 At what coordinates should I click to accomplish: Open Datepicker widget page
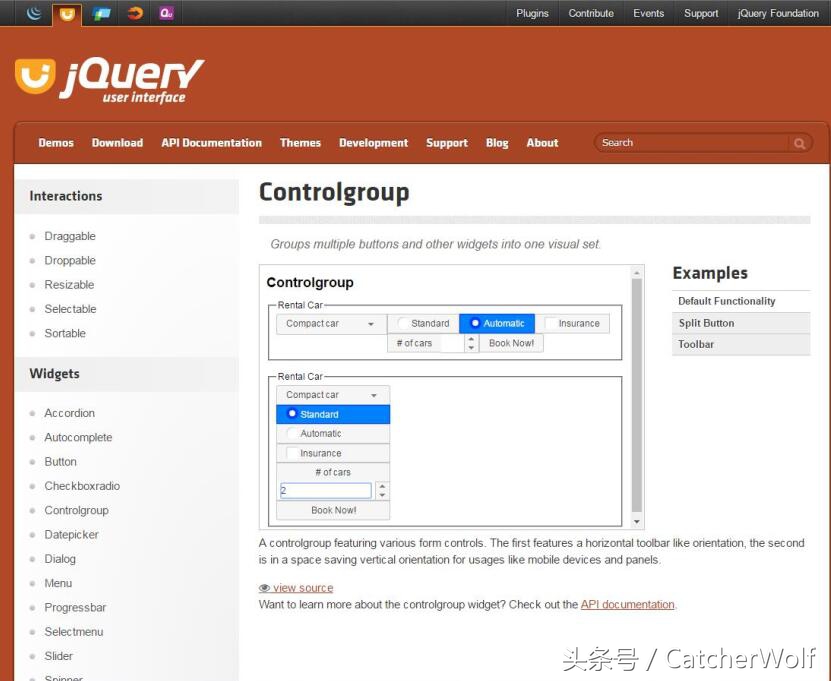tap(72, 535)
